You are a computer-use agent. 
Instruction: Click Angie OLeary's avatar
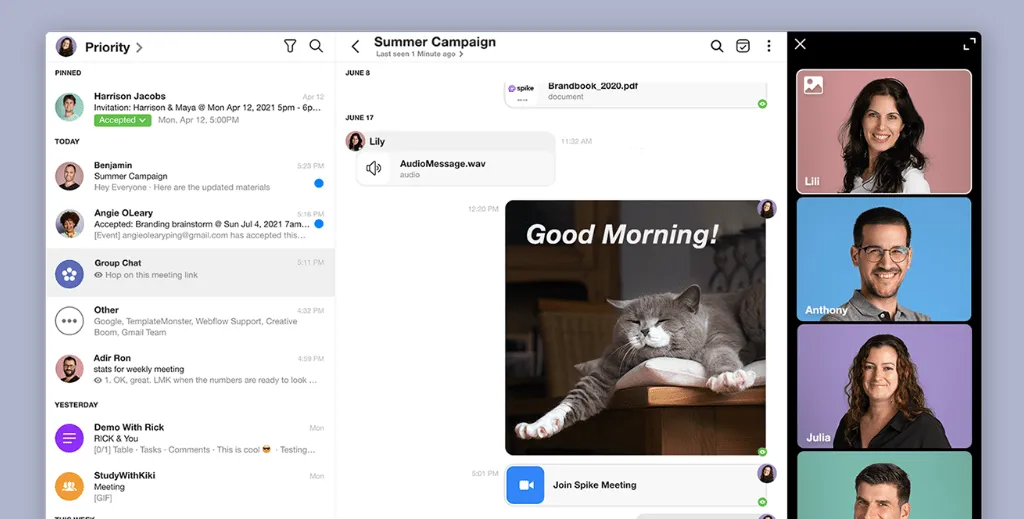69,224
